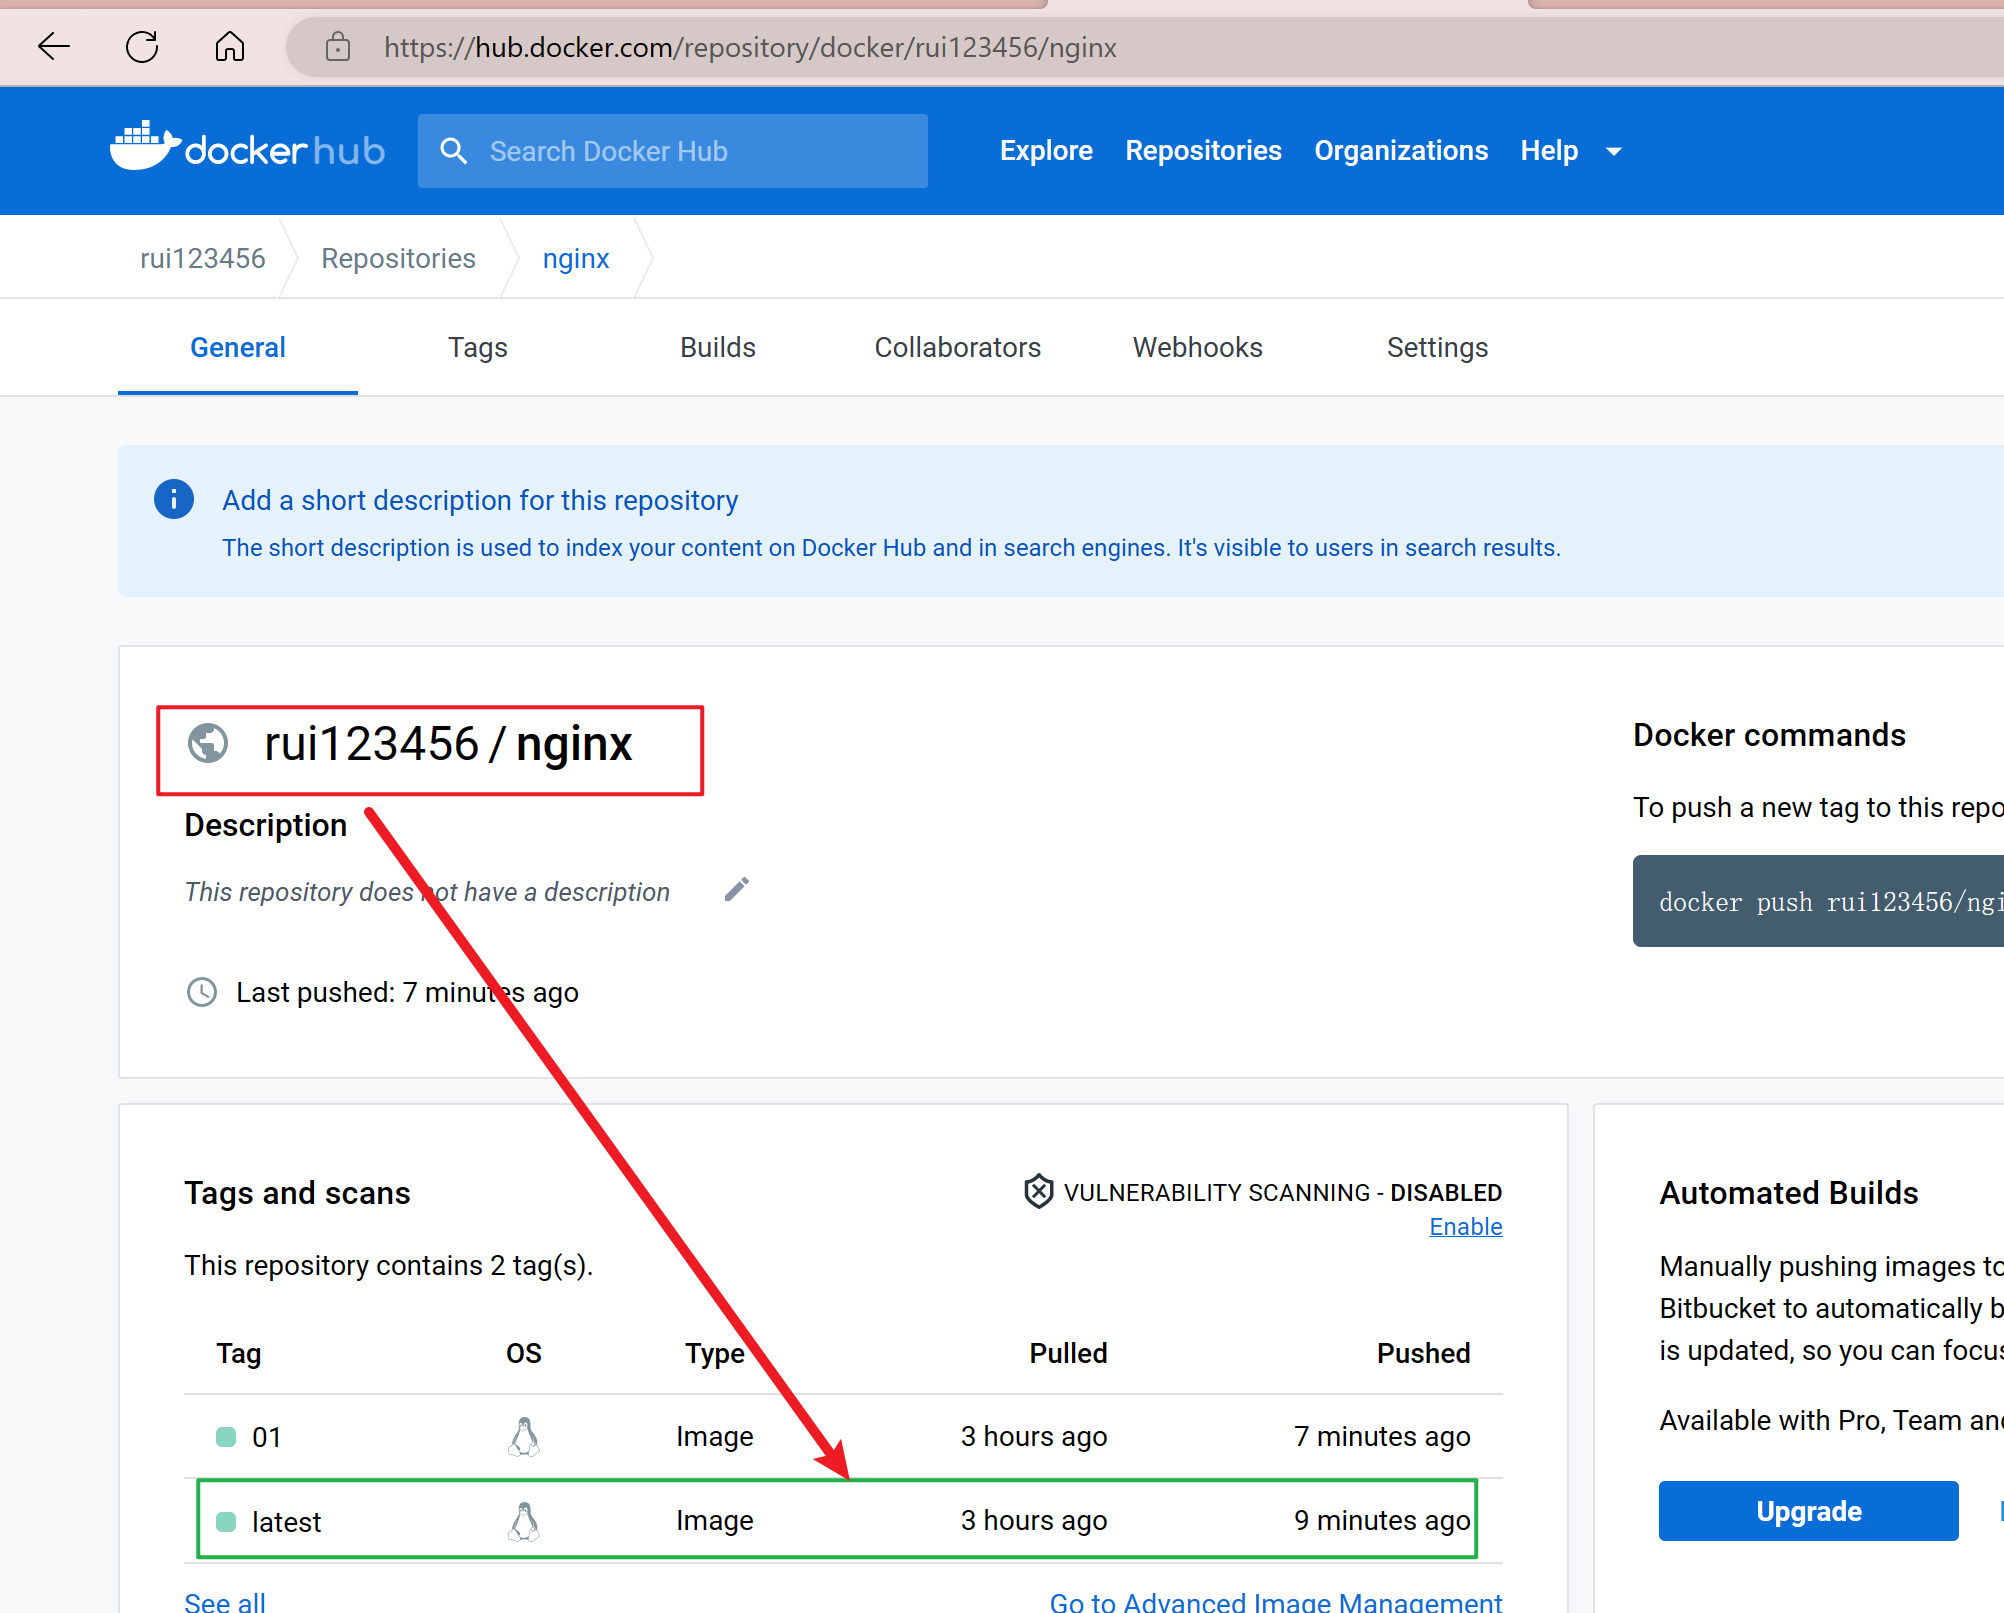Open the Docker Hub whale logo
The width and height of the screenshot is (2004, 1613).
coord(247,148)
